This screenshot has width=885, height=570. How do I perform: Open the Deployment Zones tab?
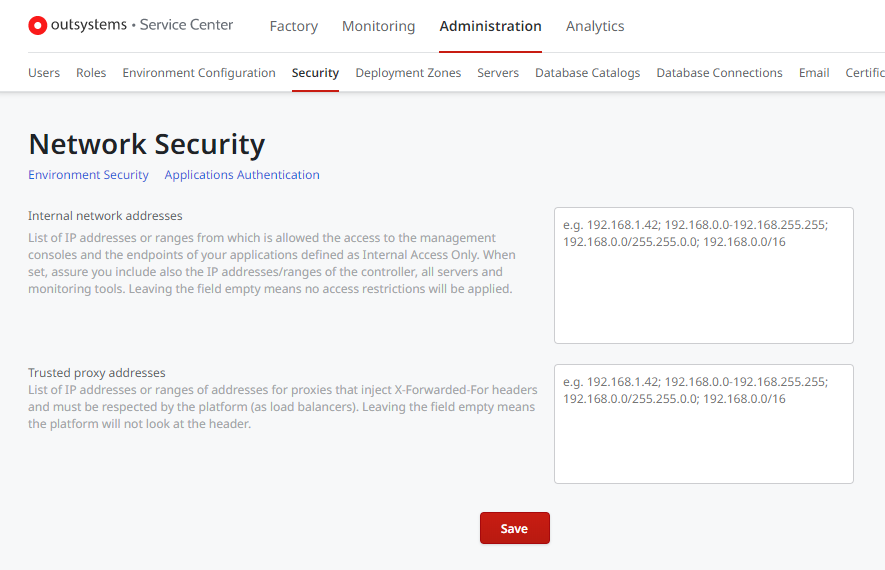click(x=408, y=73)
